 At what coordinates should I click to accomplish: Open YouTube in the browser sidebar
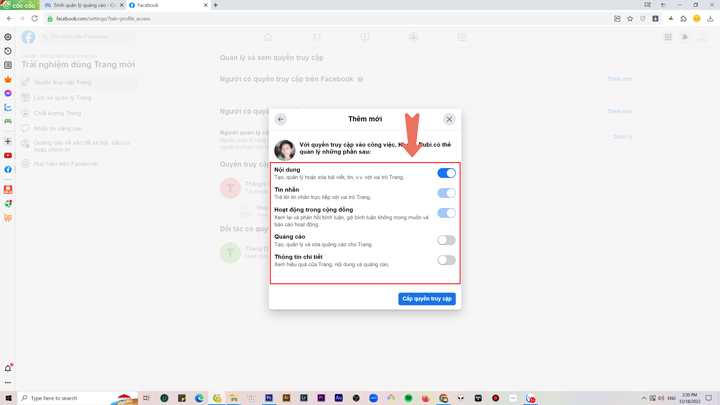coord(8,156)
